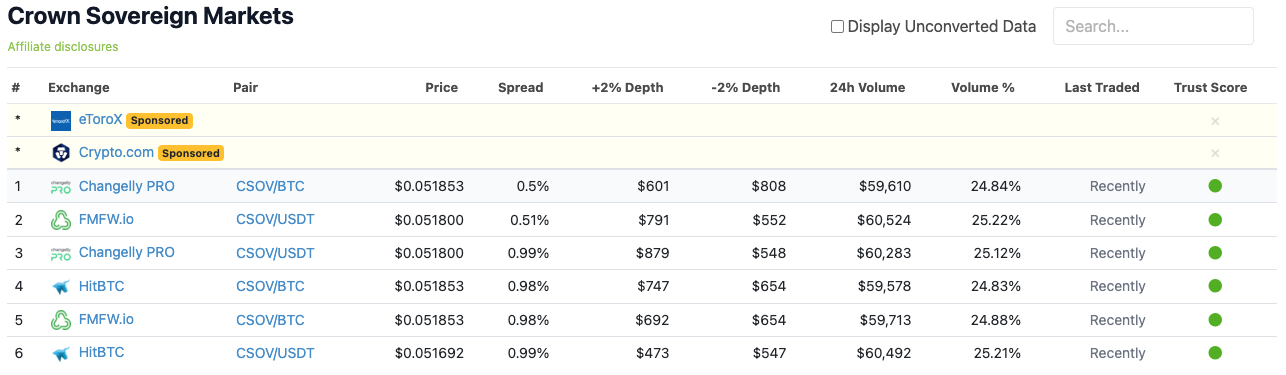Click the X icon in the eToroX row
This screenshot has width=1286, height=375.
(x=1215, y=121)
